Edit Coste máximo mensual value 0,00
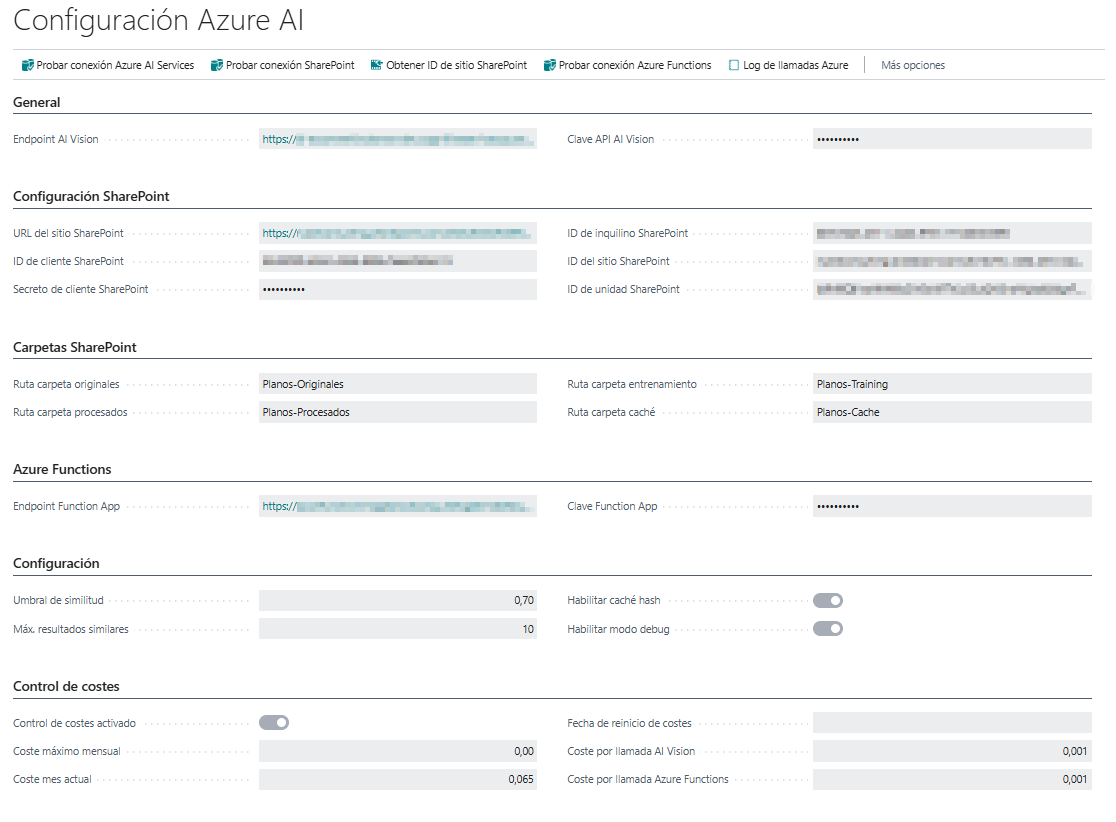Viewport: 1116px width, 822px height. [x=398, y=752]
